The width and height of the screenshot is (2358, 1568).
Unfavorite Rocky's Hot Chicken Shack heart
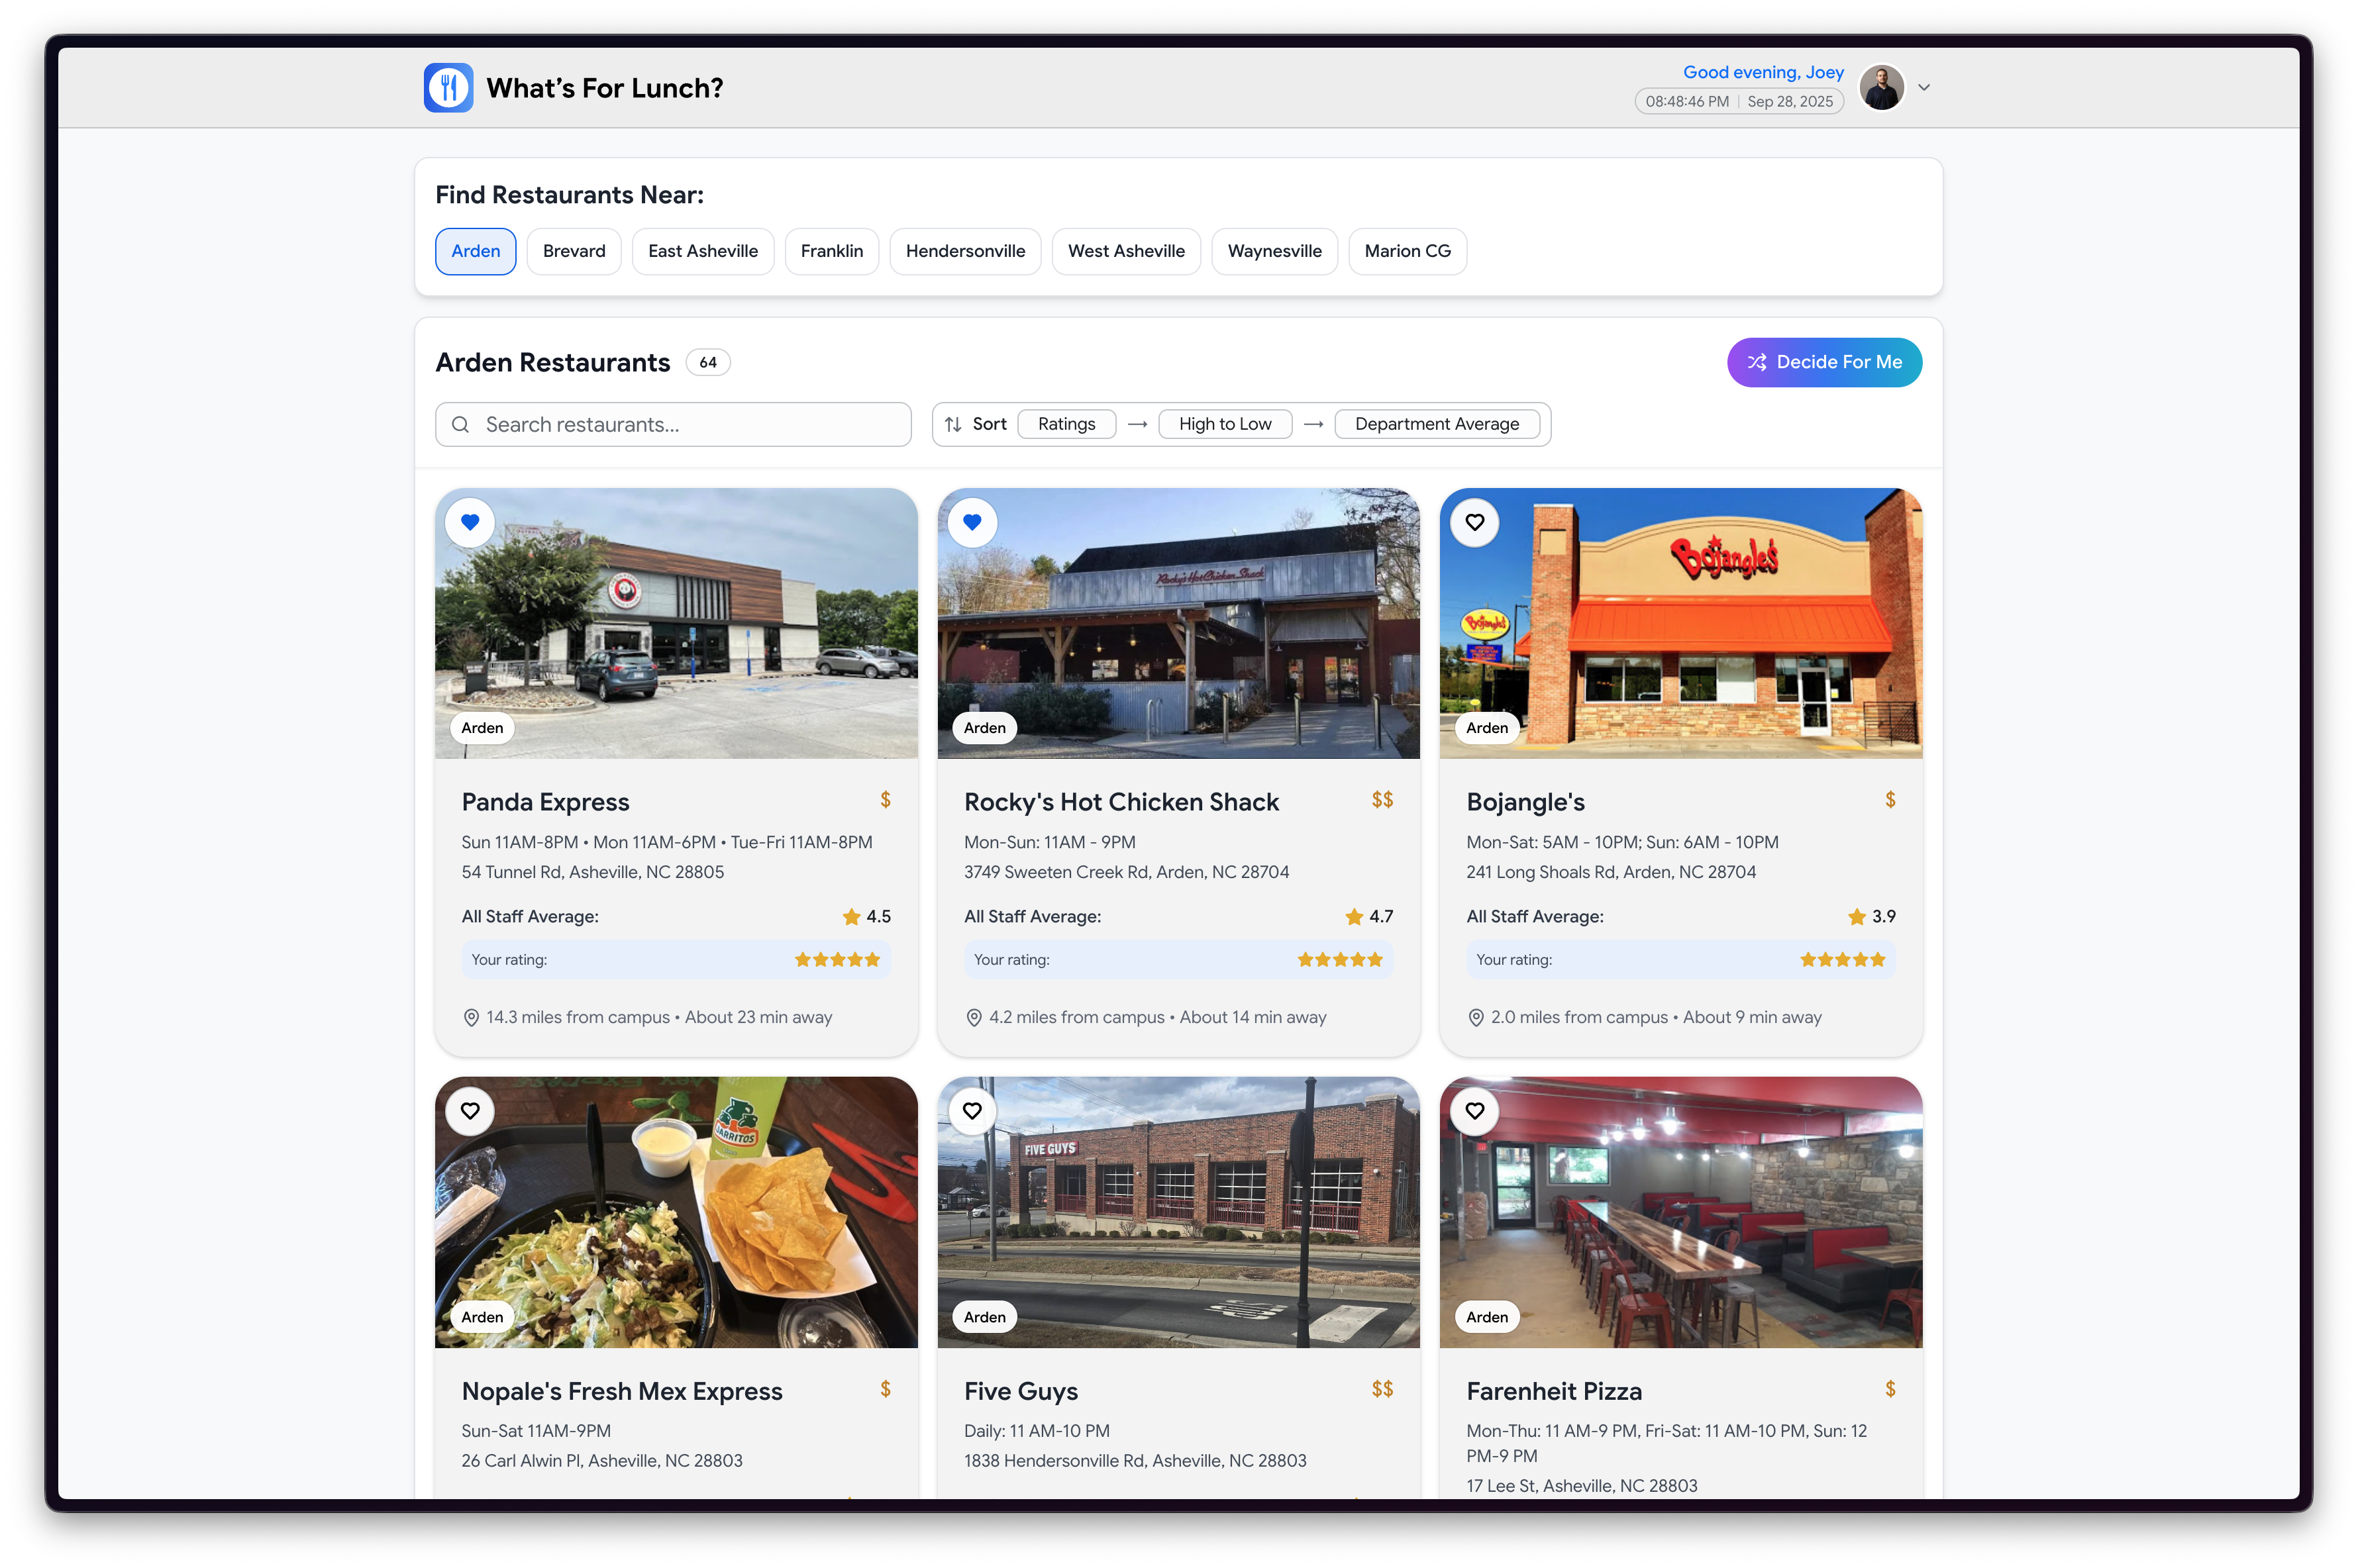click(x=972, y=522)
